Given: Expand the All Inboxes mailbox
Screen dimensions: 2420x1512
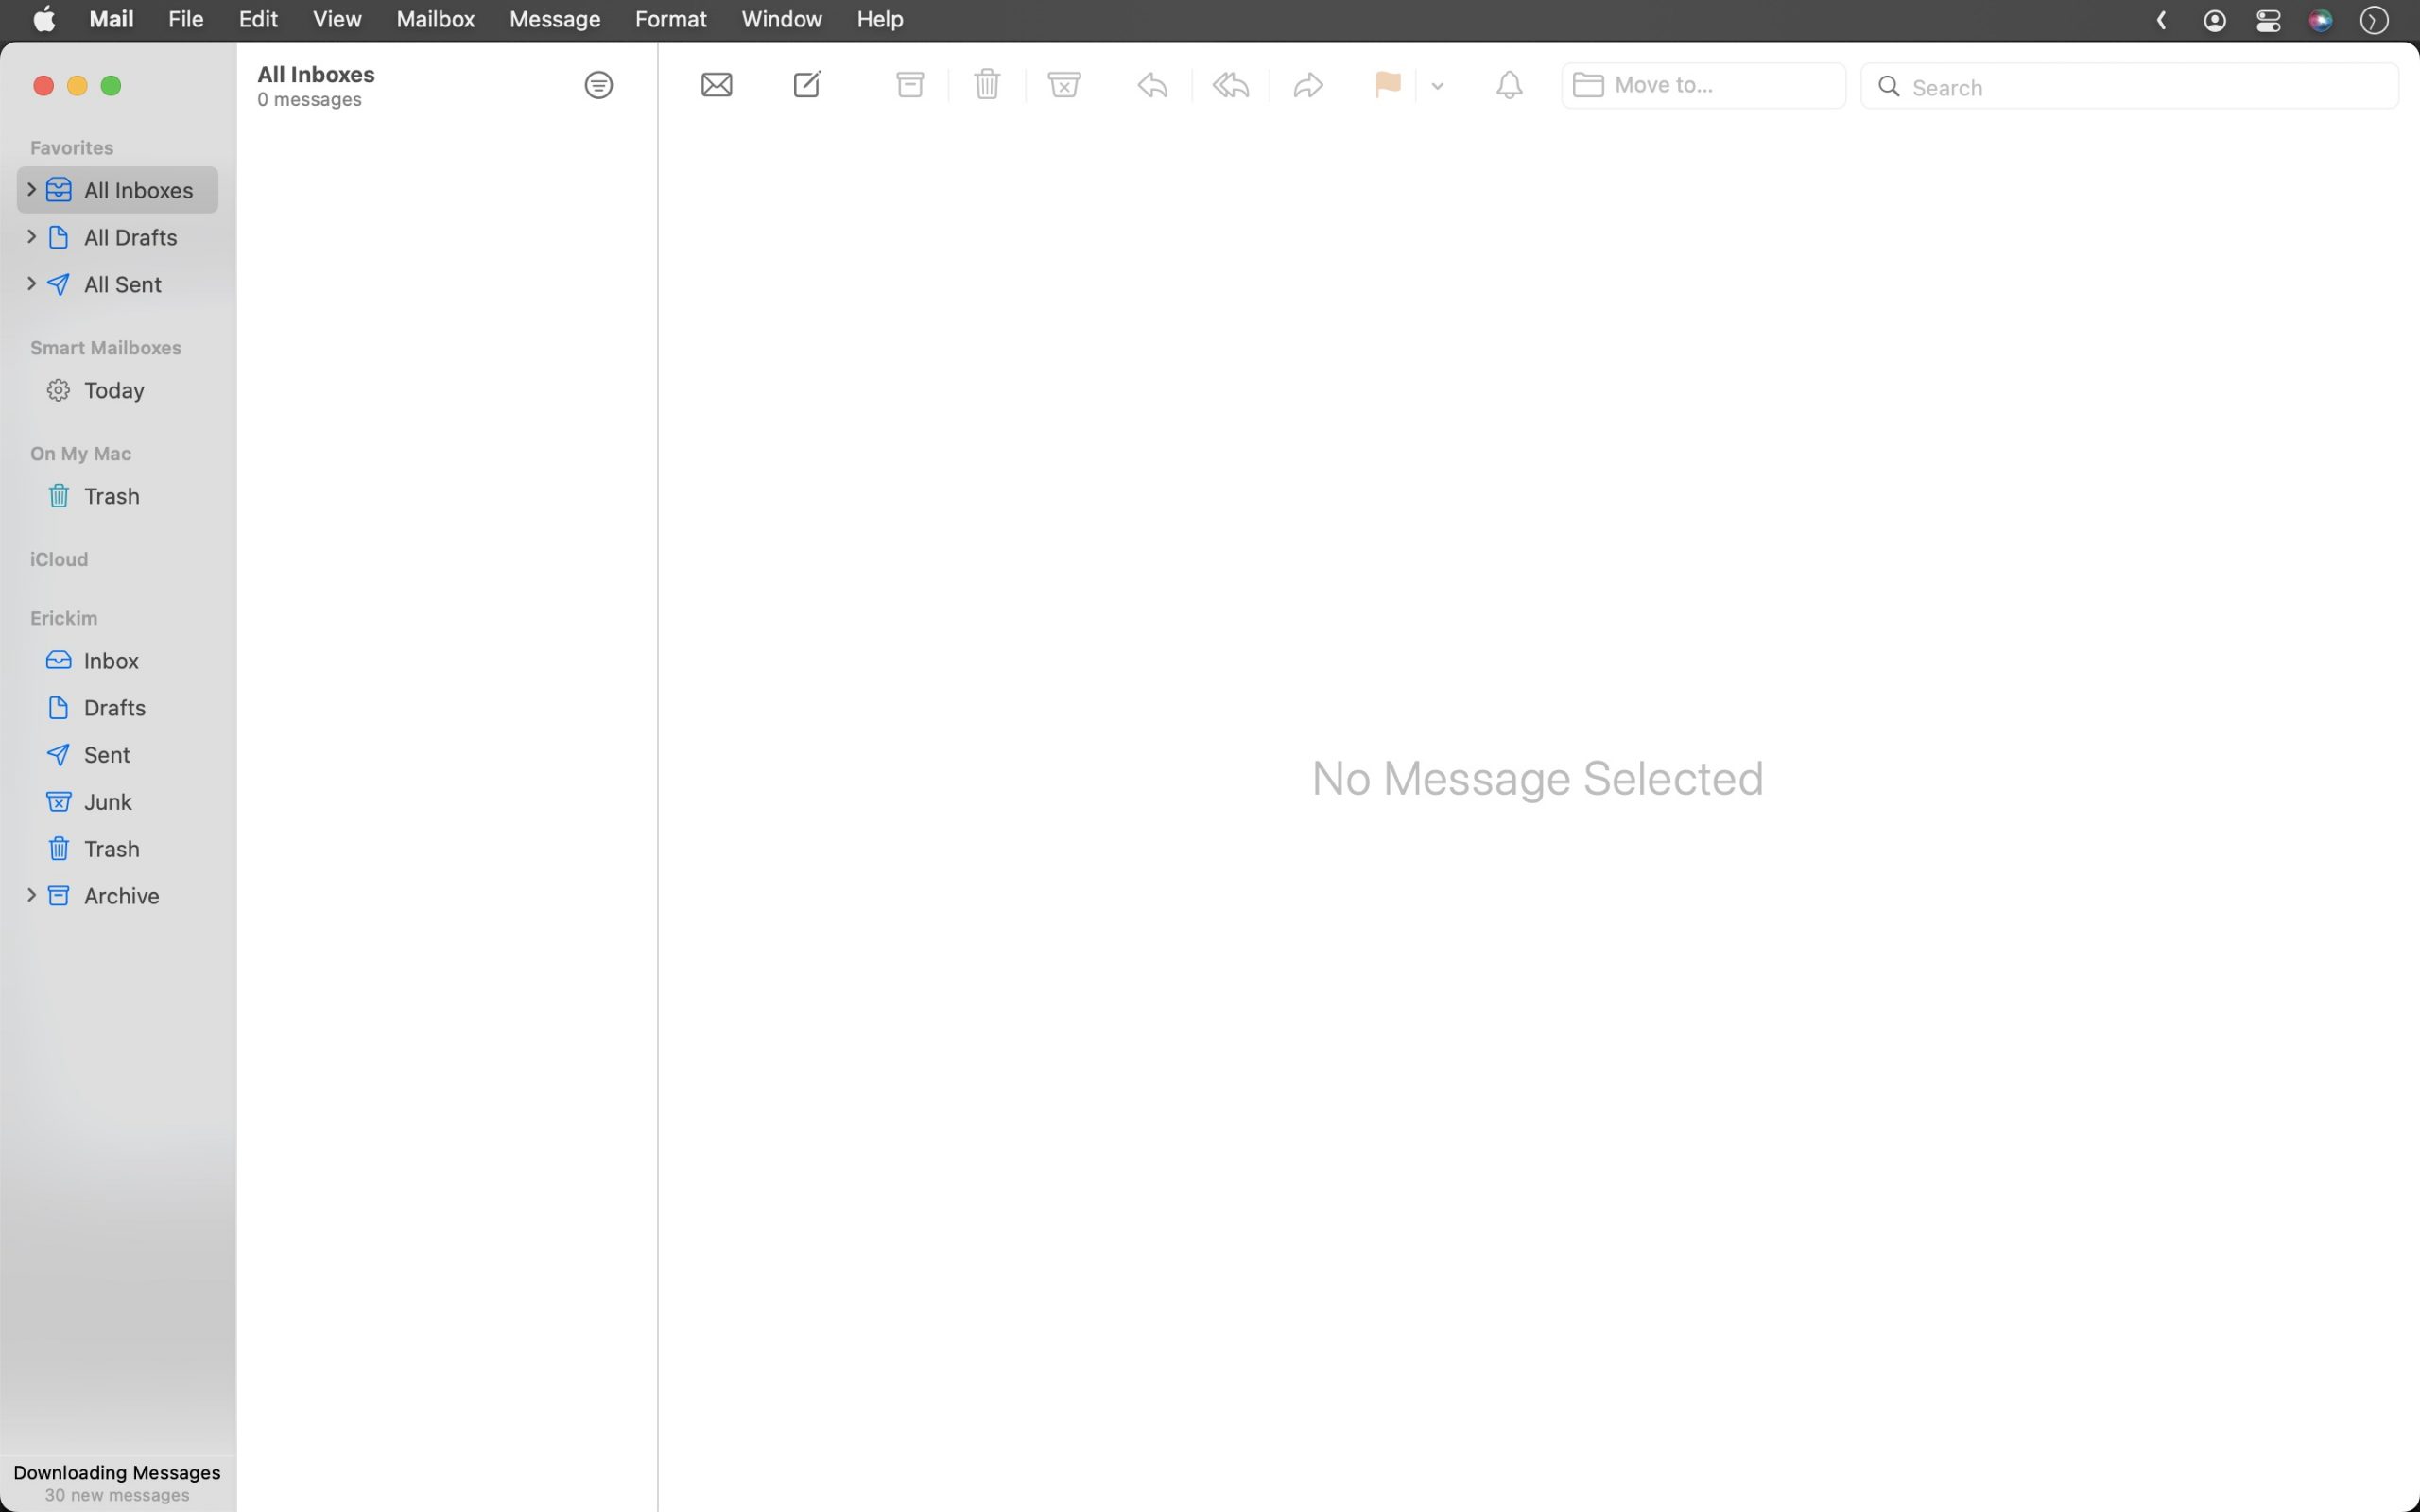Looking at the screenshot, I should tap(31, 189).
